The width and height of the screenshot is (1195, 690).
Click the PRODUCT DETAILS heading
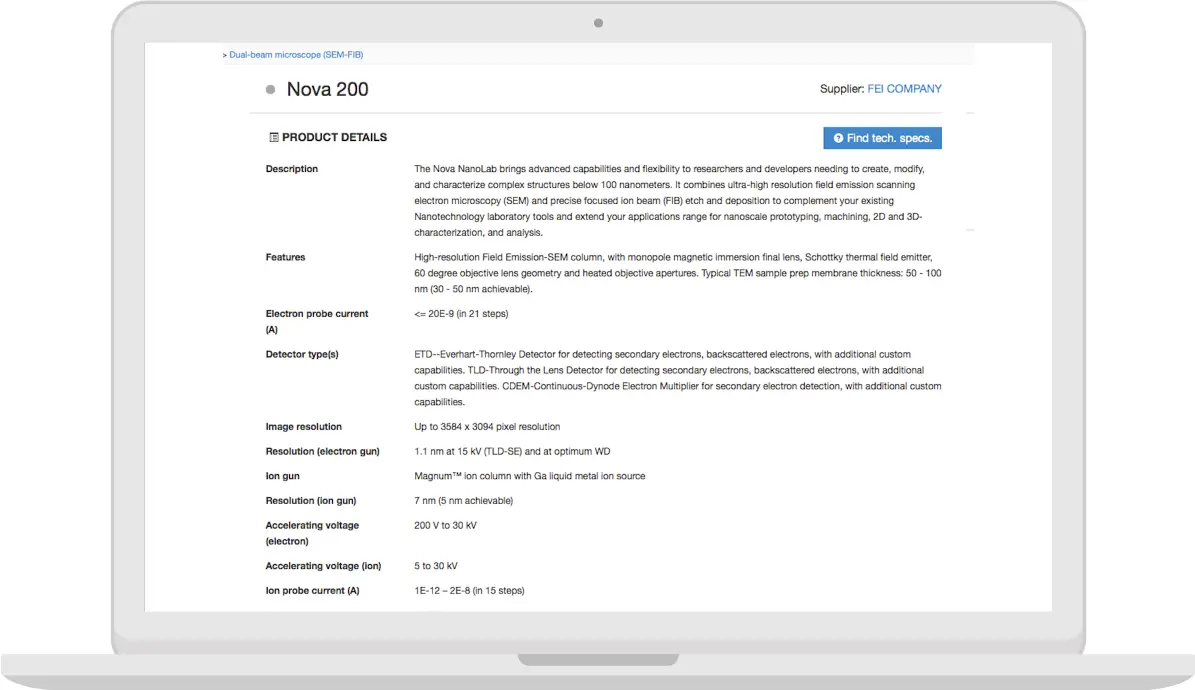tap(335, 137)
